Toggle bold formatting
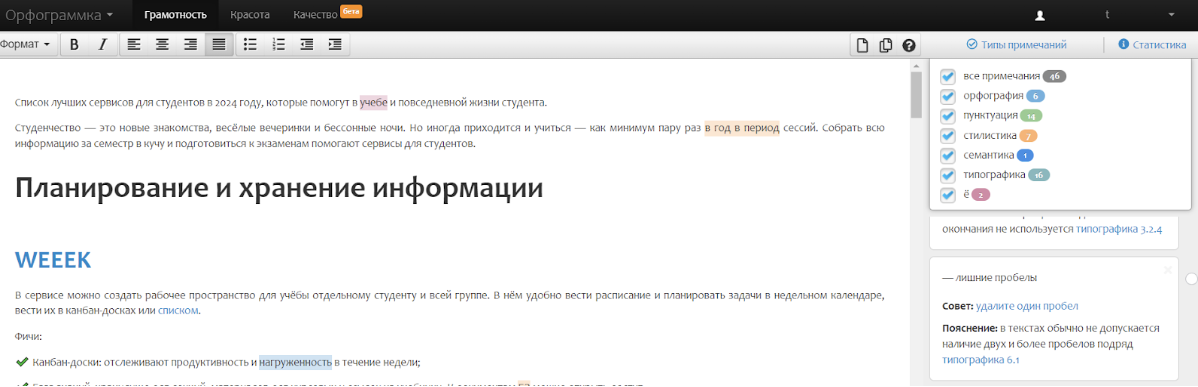The height and width of the screenshot is (387, 1198). click(74, 45)
